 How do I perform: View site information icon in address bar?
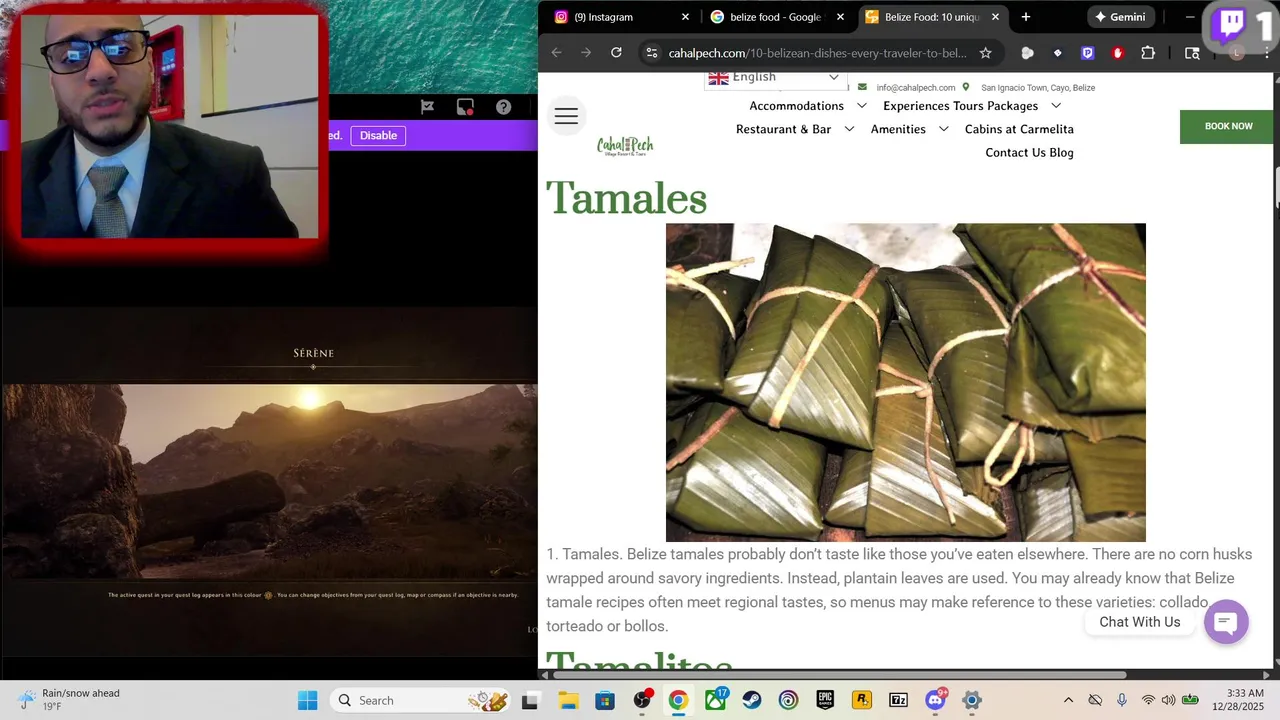651,53
